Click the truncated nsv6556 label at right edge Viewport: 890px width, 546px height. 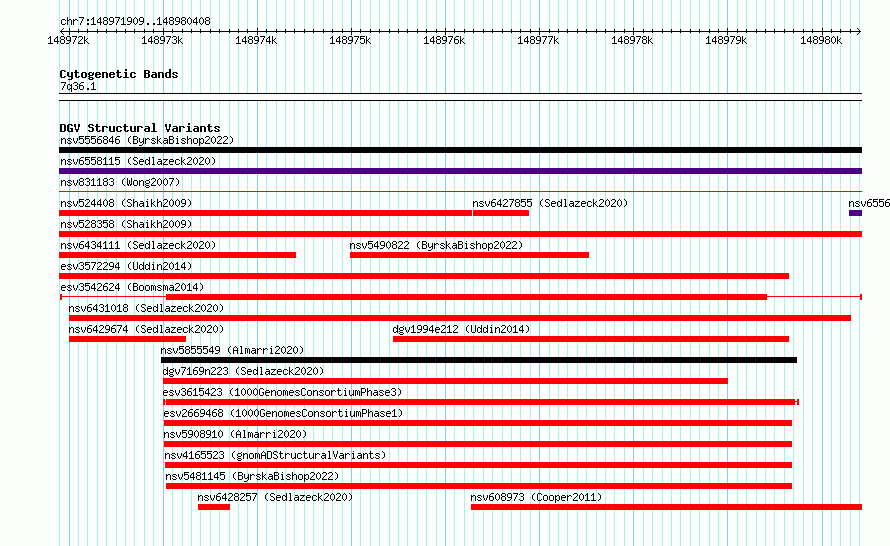point(869,203)
